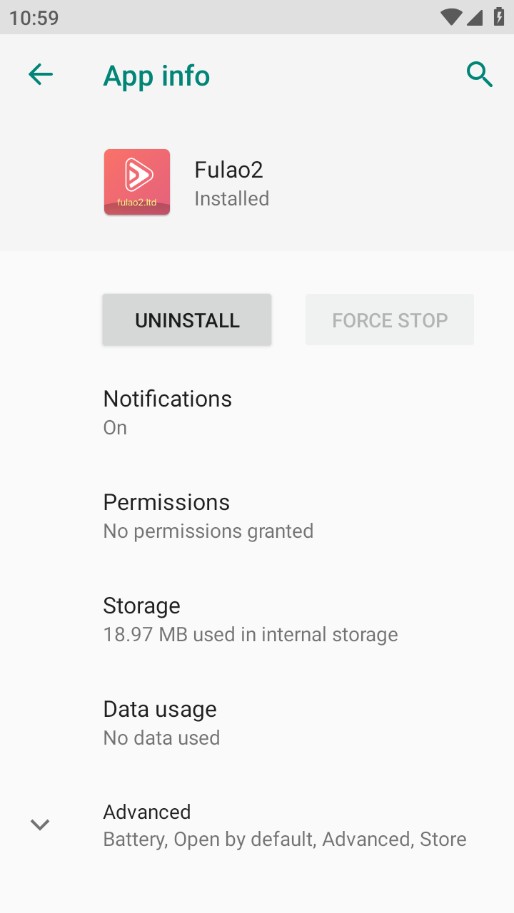Image resolution: width=514 pixels, height=913 pixels.
Task: Tap the Wi-Fi status bar icon
Action: (451, 17)
